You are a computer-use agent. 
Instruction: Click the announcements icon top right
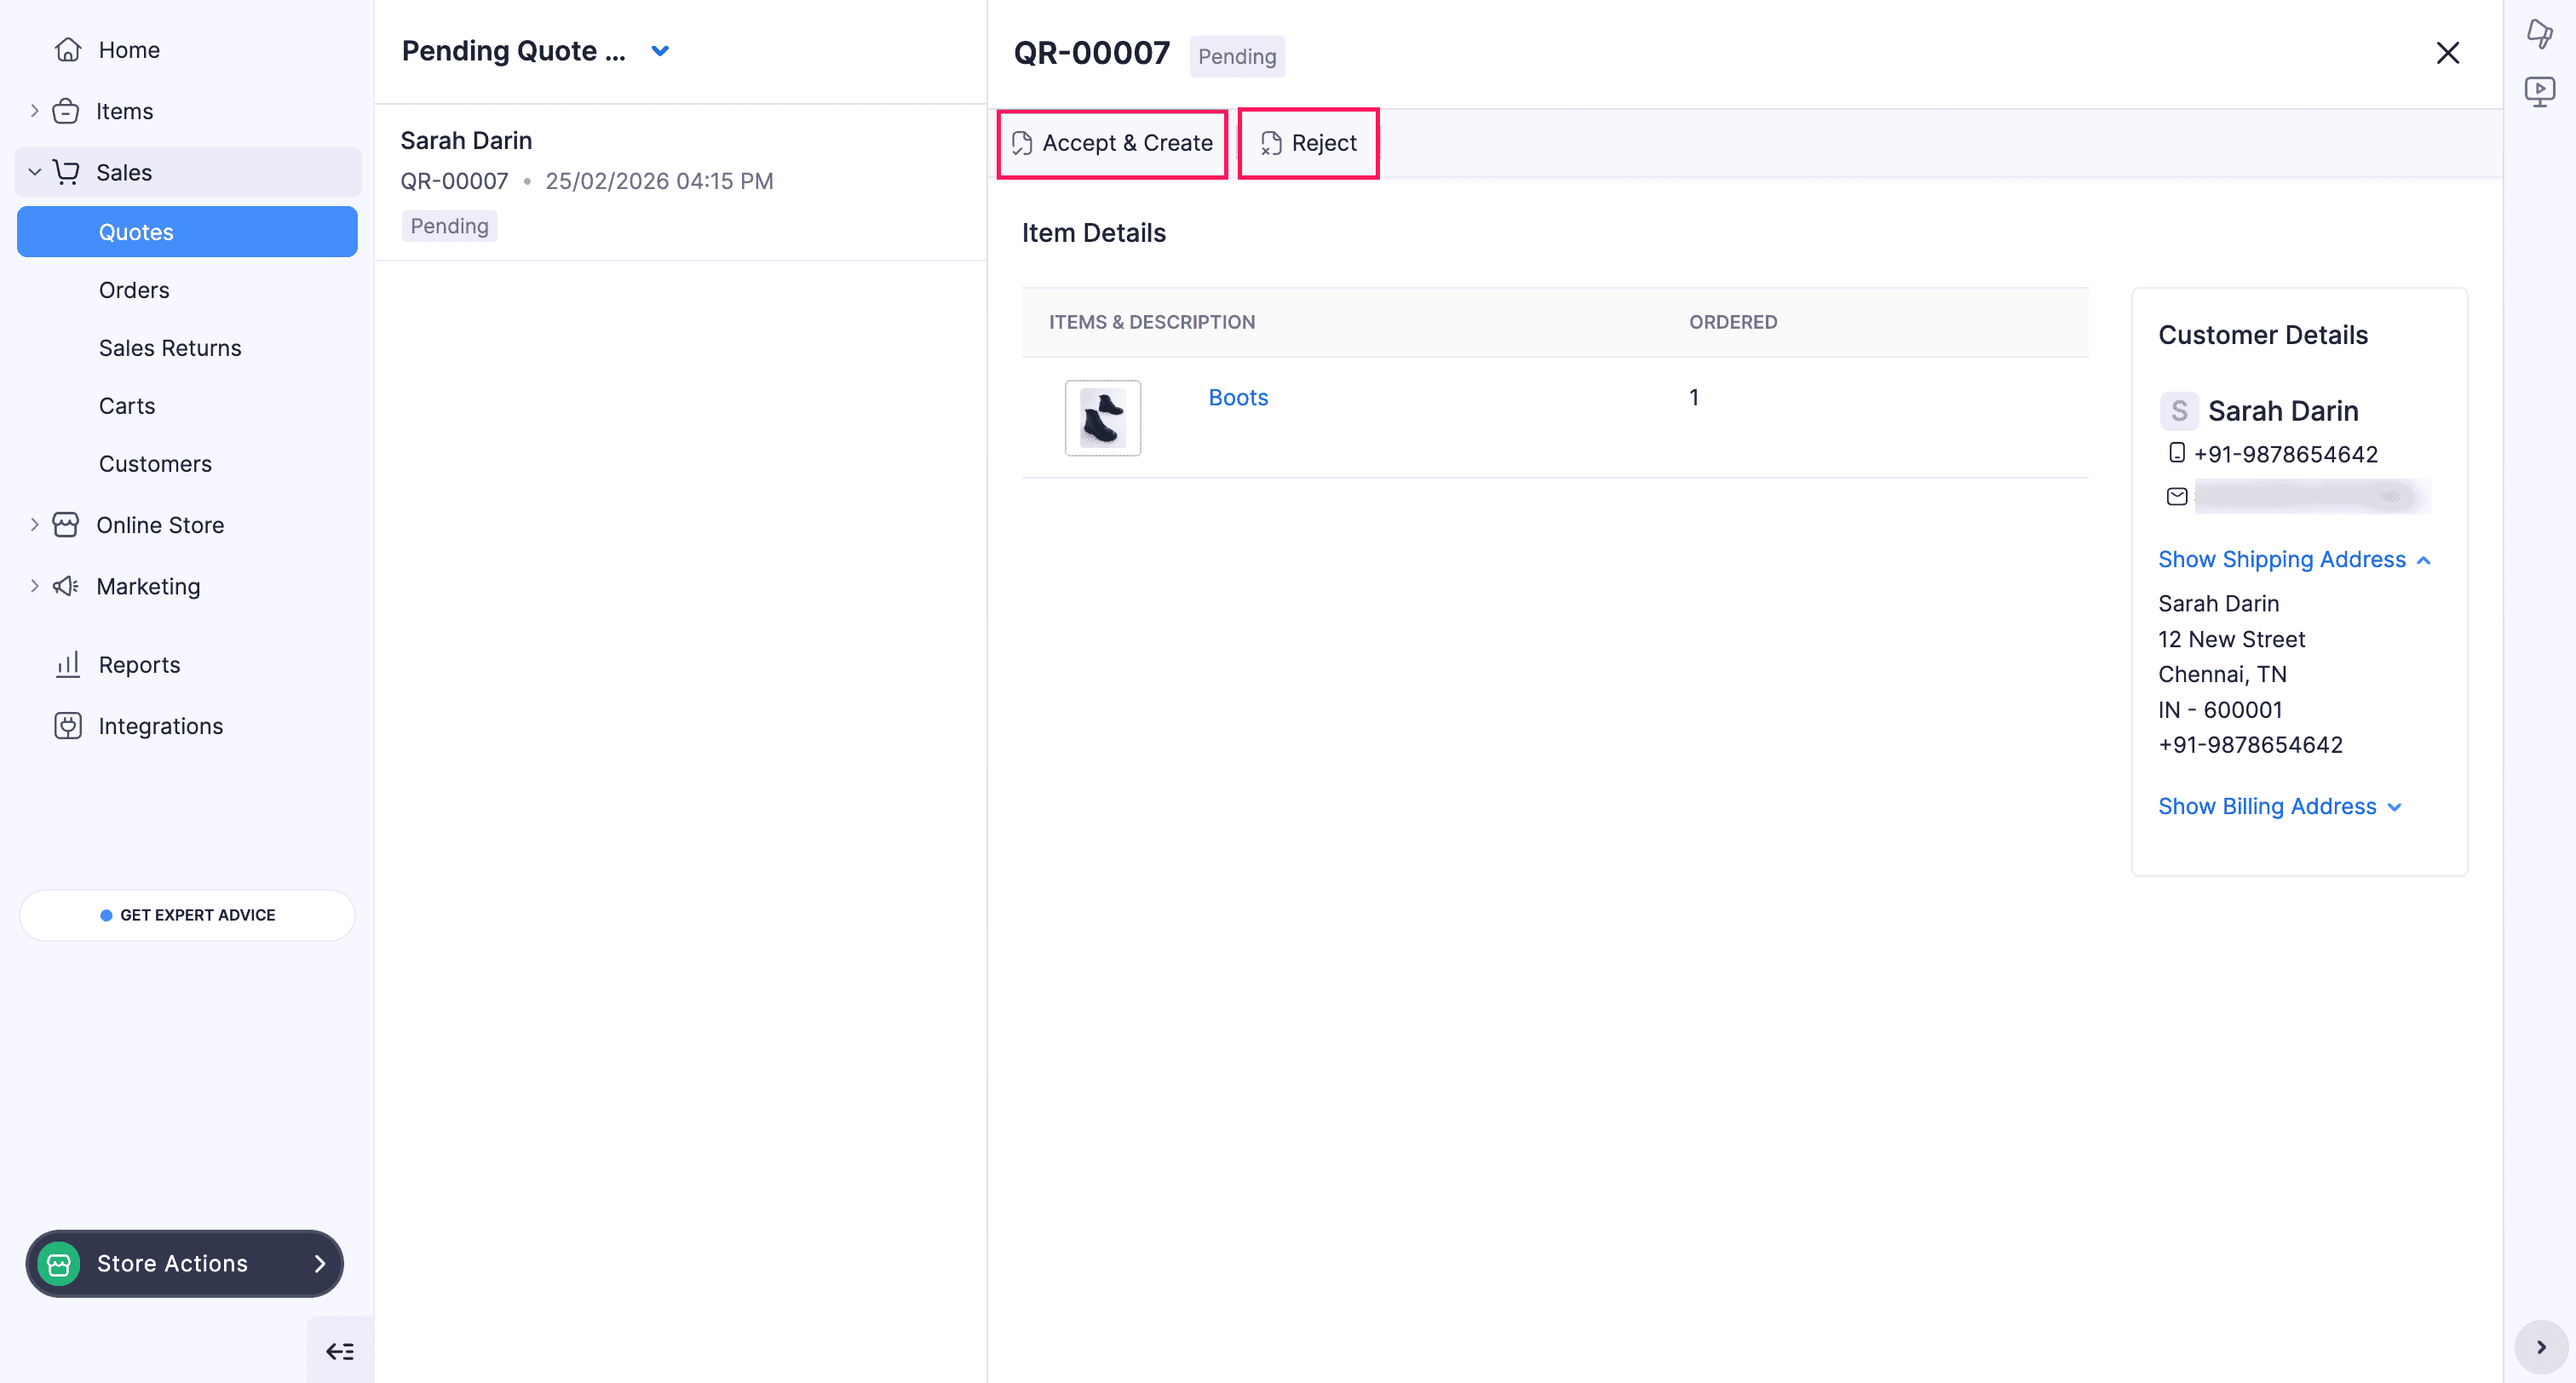tap(2539, 34)
